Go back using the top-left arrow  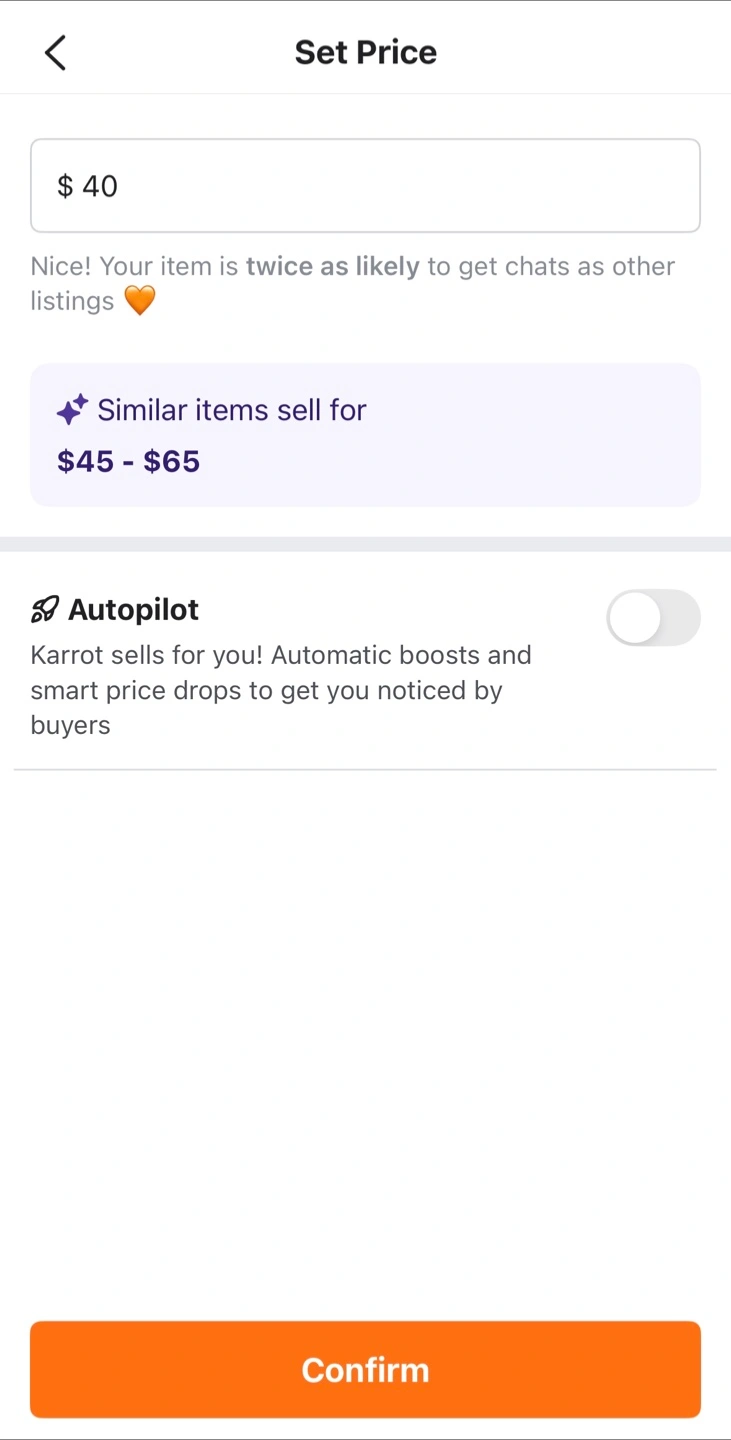[x=55, y=53]
